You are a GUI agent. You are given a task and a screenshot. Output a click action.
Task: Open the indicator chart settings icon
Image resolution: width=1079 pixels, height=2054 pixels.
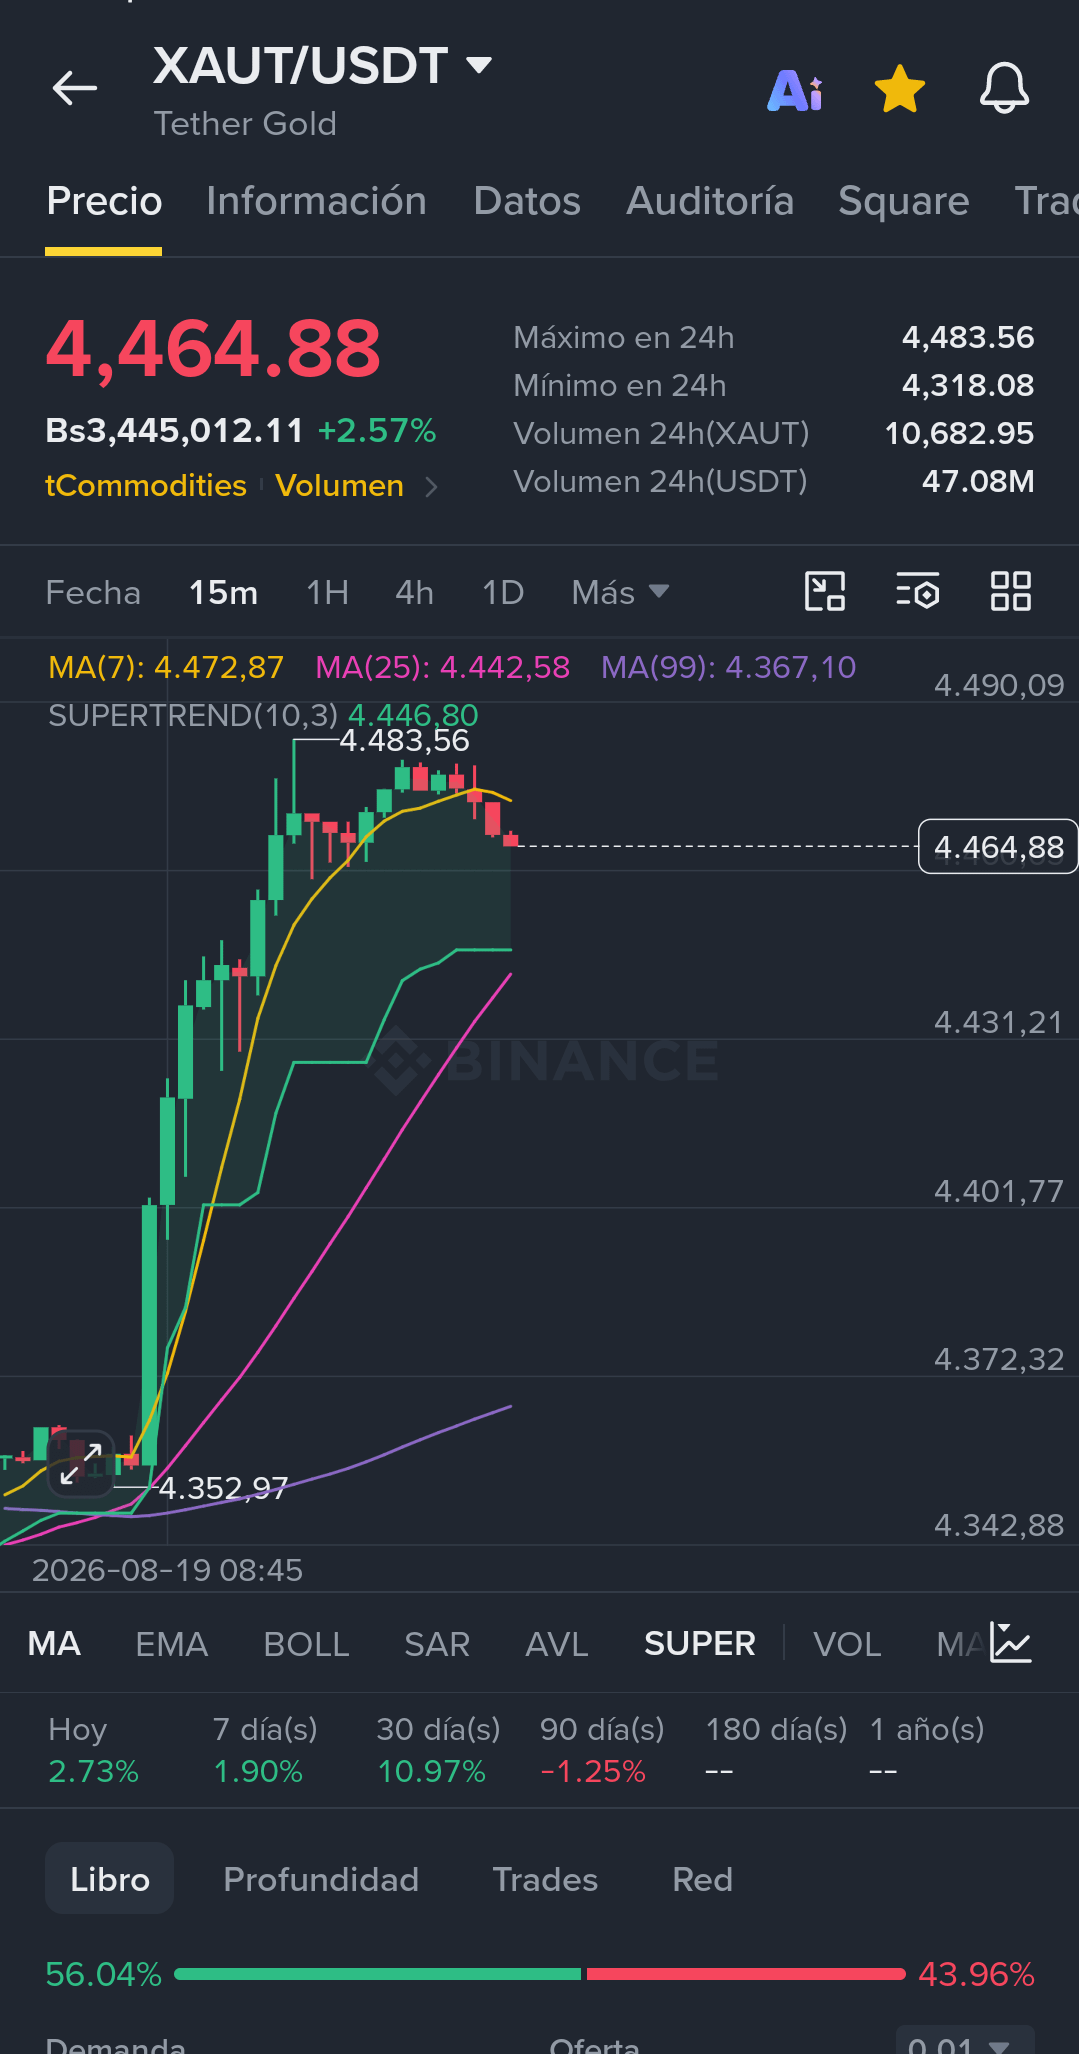pos(1011,1642)
